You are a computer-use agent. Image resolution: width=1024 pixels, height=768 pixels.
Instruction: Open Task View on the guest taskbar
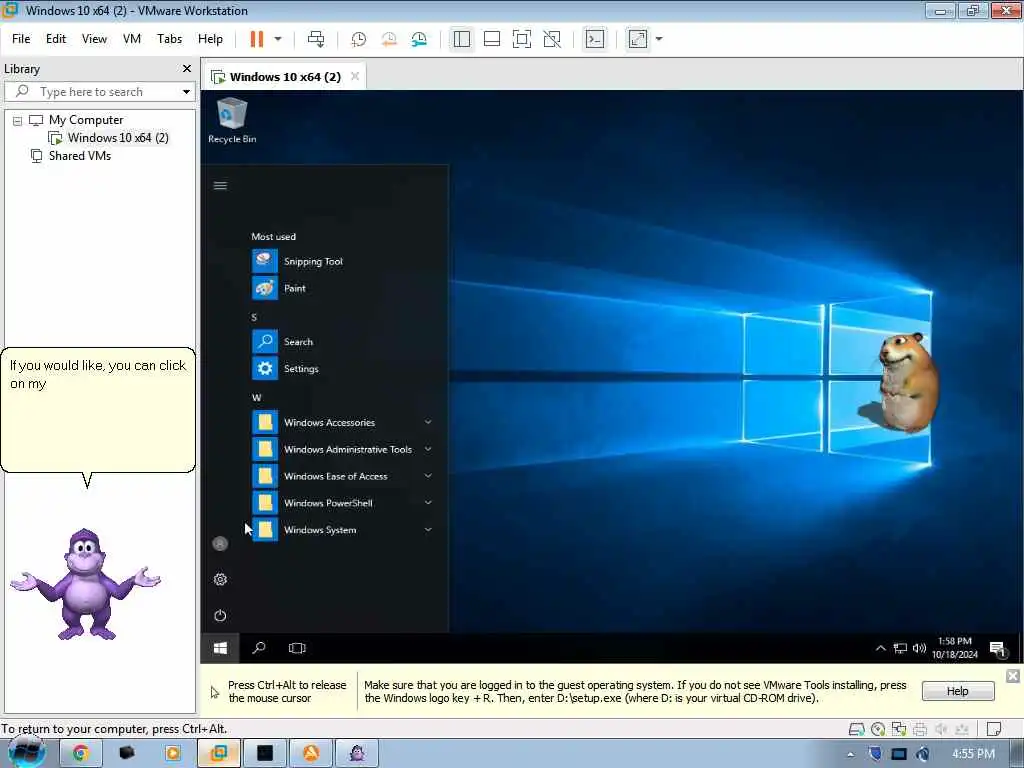(297, 648)
